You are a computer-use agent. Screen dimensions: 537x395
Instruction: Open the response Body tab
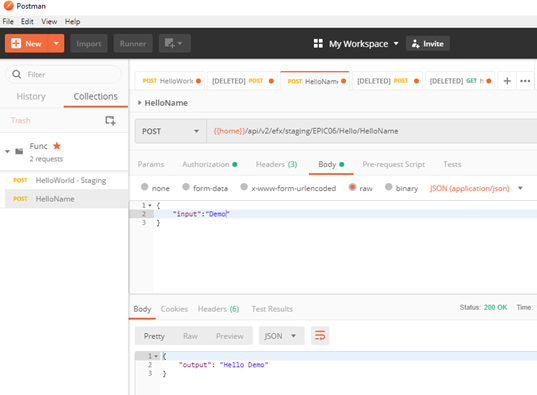click(x=142, y=309)
